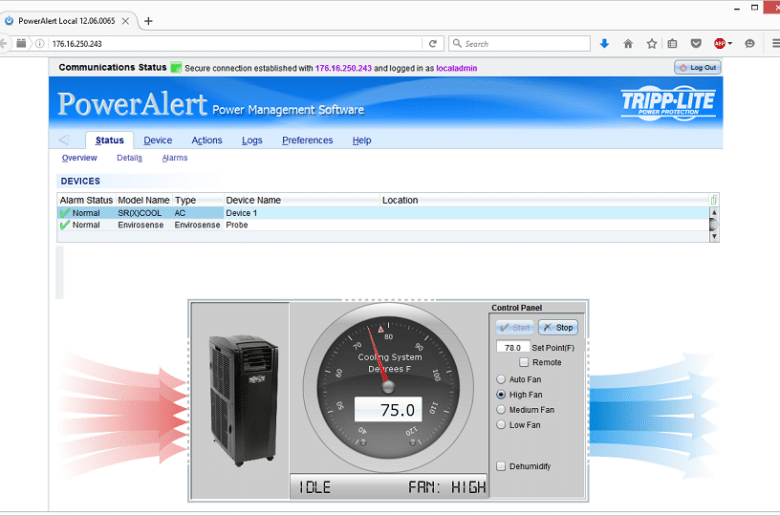Click the search magnifier icon
The height and width of the screenshot is (516, 780).
(x=457, y=44)
